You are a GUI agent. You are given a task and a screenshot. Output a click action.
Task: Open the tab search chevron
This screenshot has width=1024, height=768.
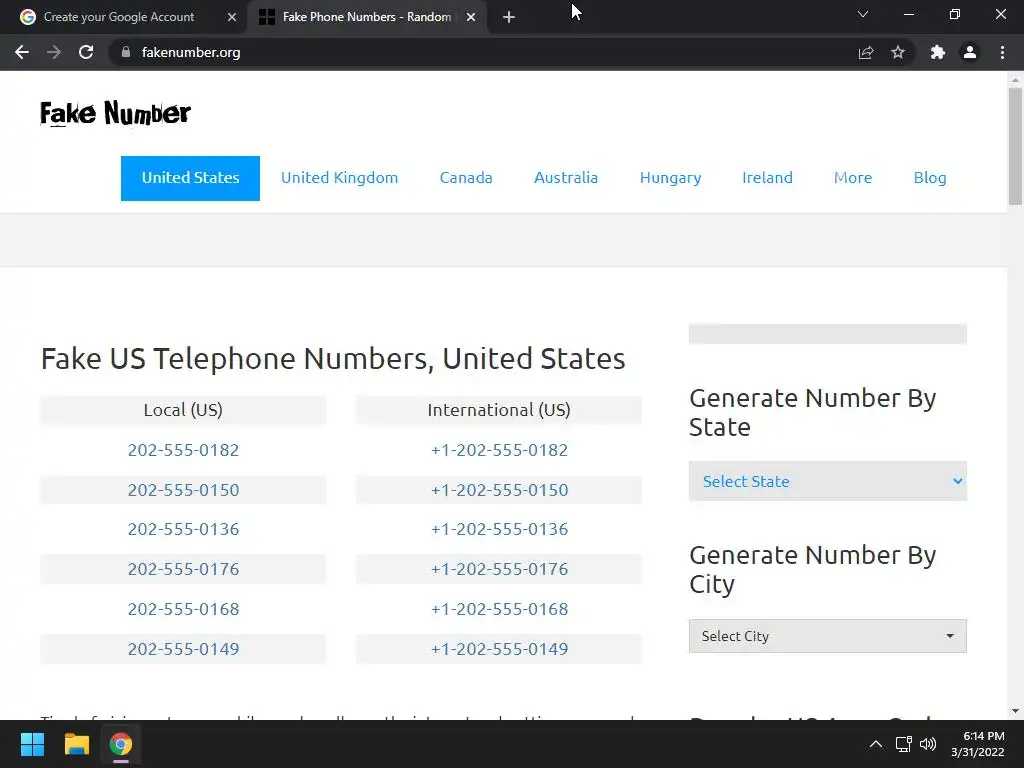pyautogui.click(x=863, y=14)
